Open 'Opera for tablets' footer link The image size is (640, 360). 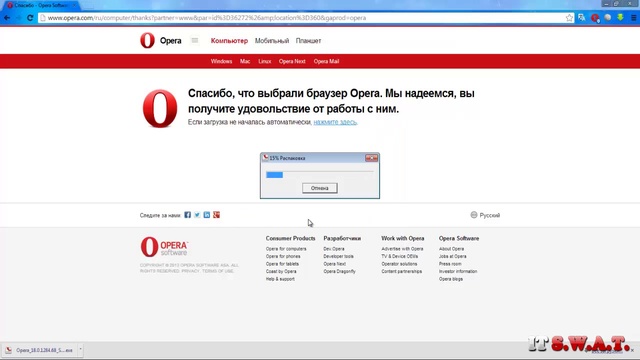coord(282,264)
